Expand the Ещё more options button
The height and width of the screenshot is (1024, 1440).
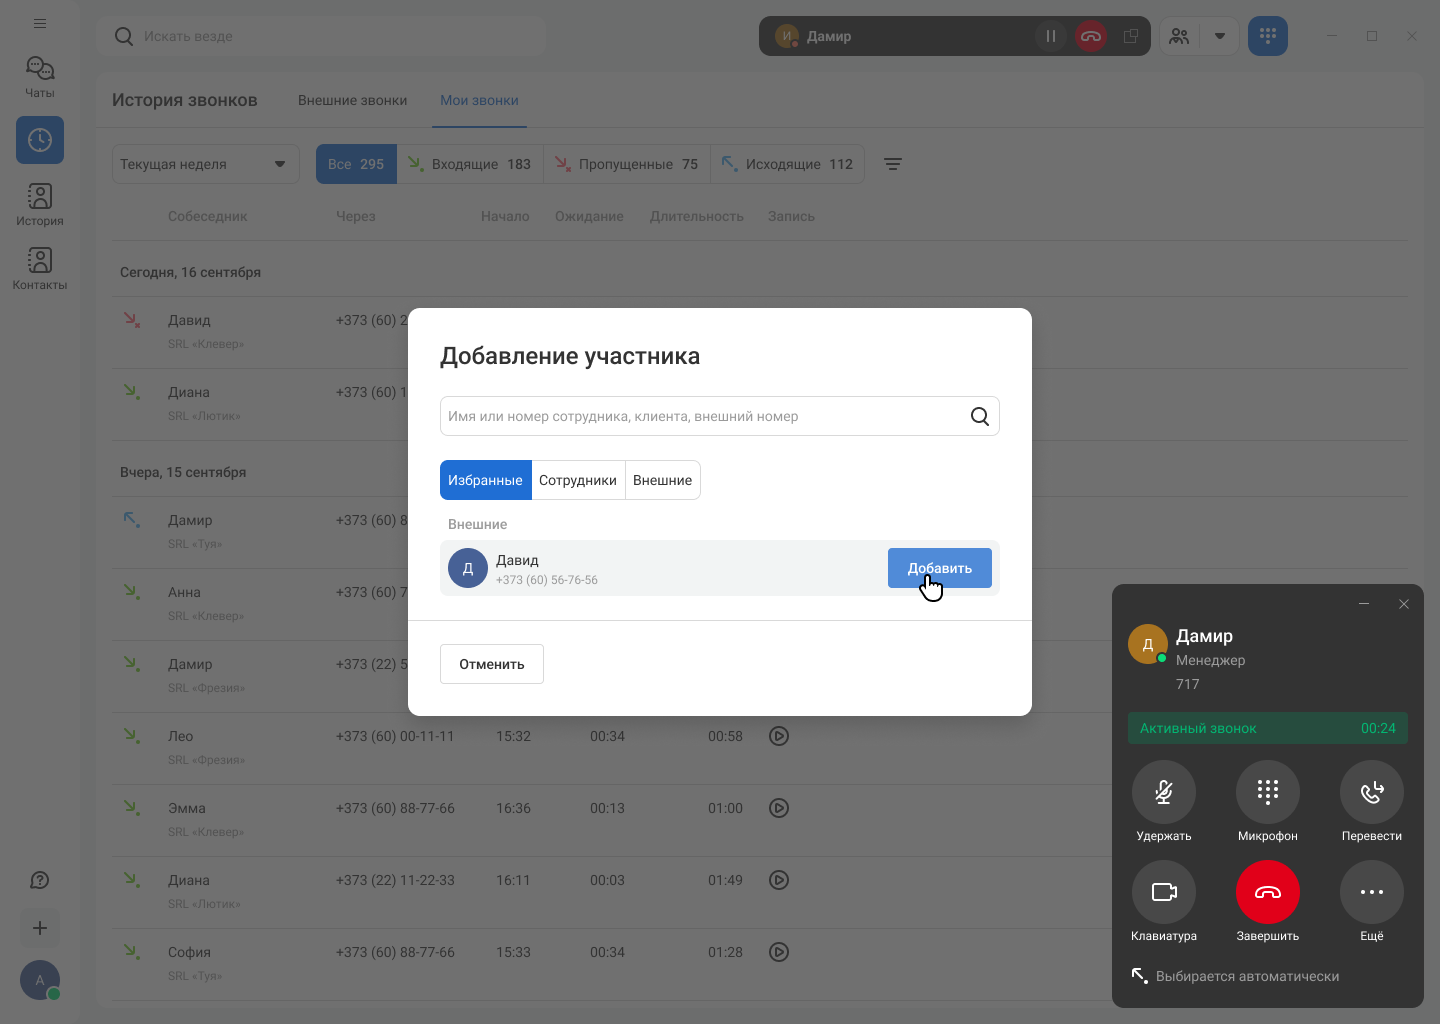click(1371, 892)
